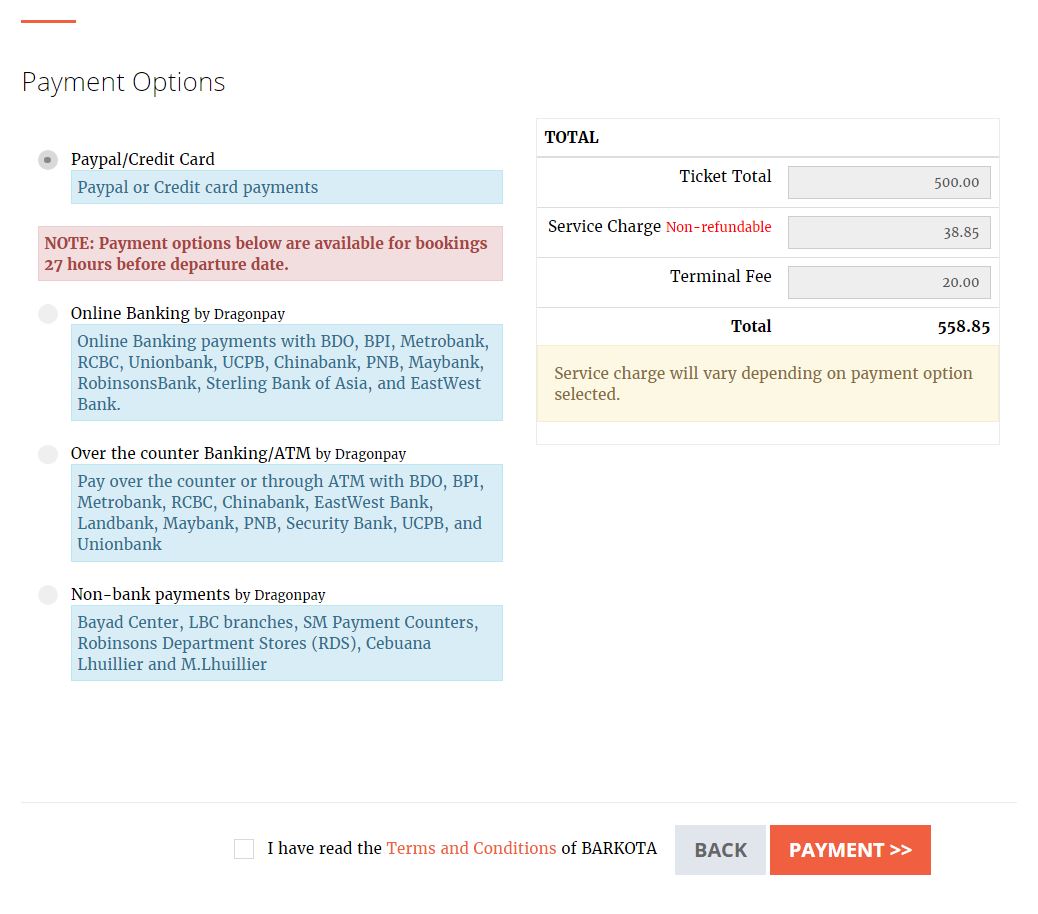The height and width of the screenshot is (914, 1038).
Task: Pick the Non-bank payments radio option
Action: [x=48, y=594]
